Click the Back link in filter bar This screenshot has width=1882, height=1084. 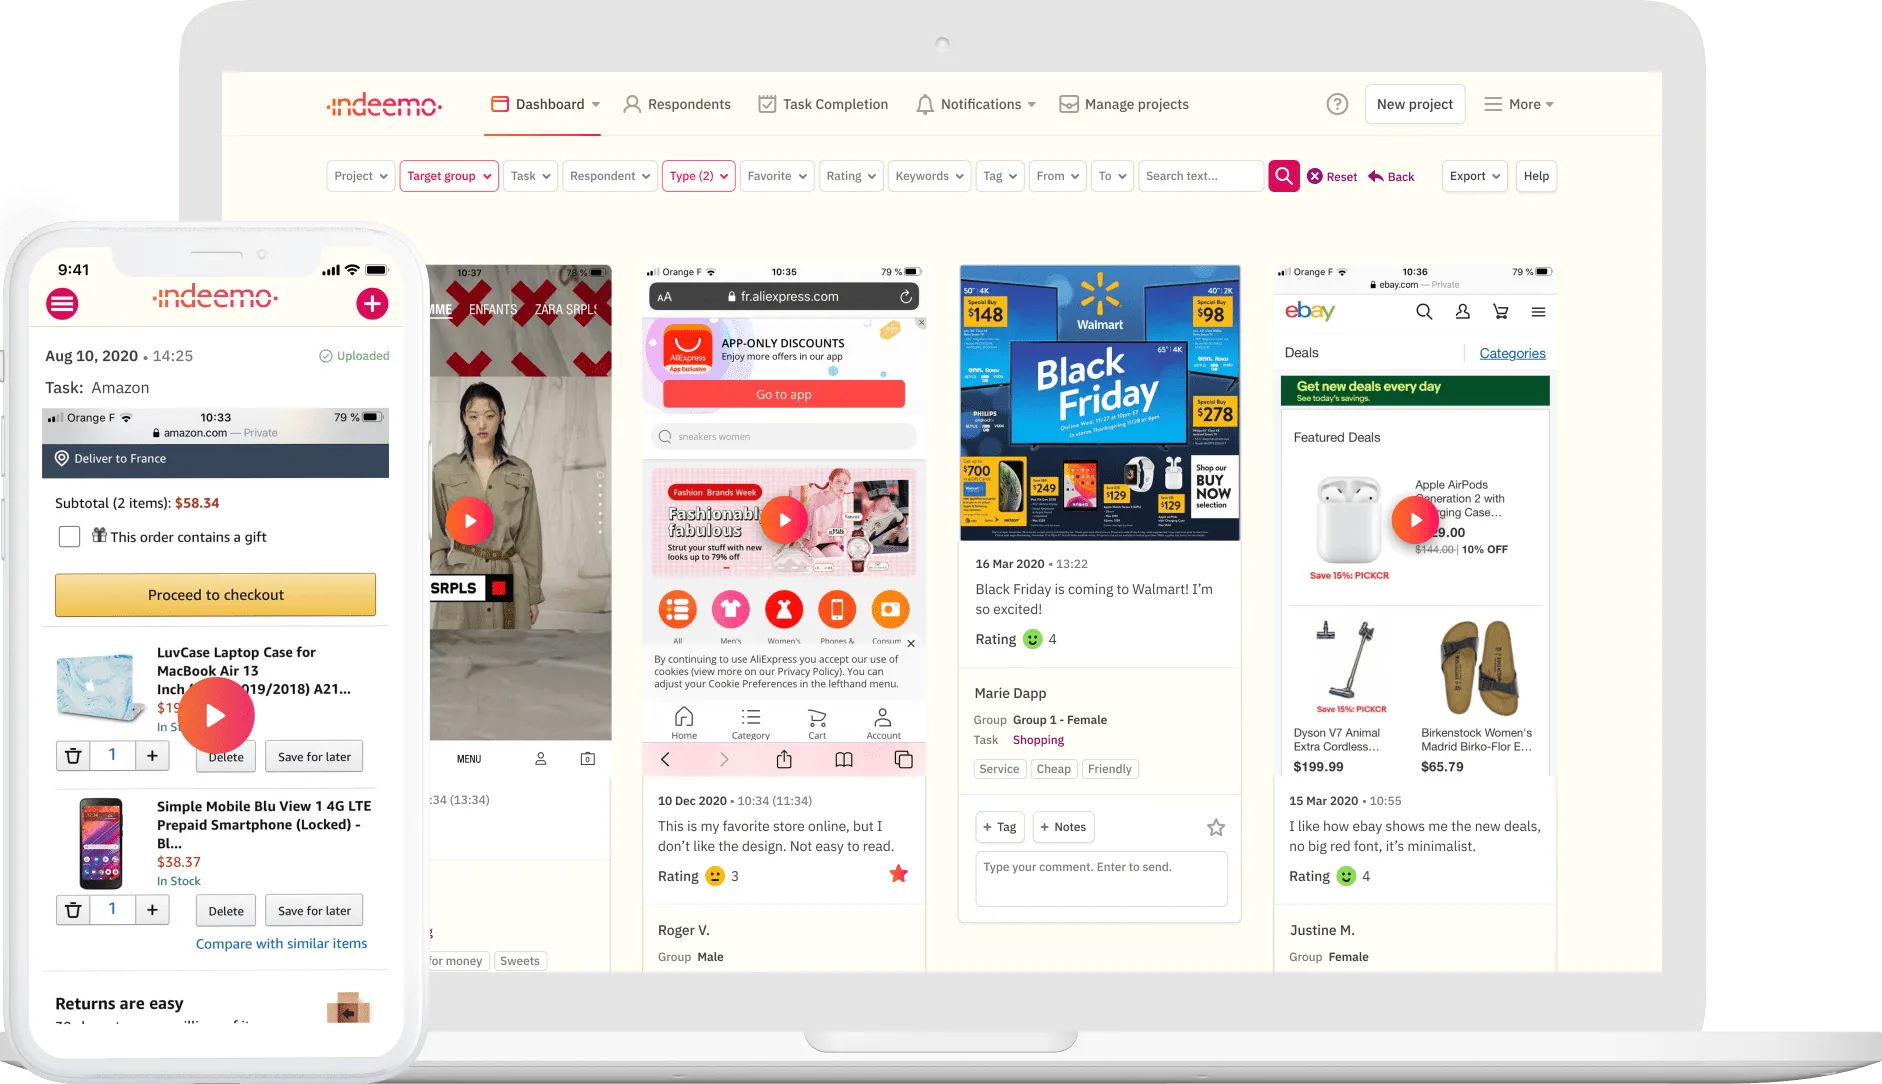pos(1391,177)
